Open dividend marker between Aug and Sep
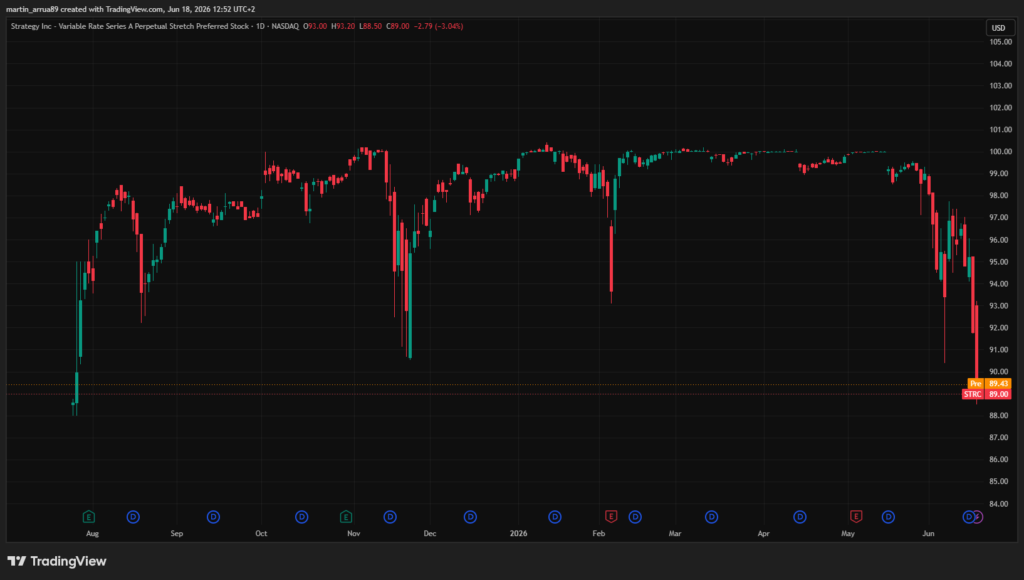Image resolution: width=1024 pixels, height=580 pixels. [133, 517]
